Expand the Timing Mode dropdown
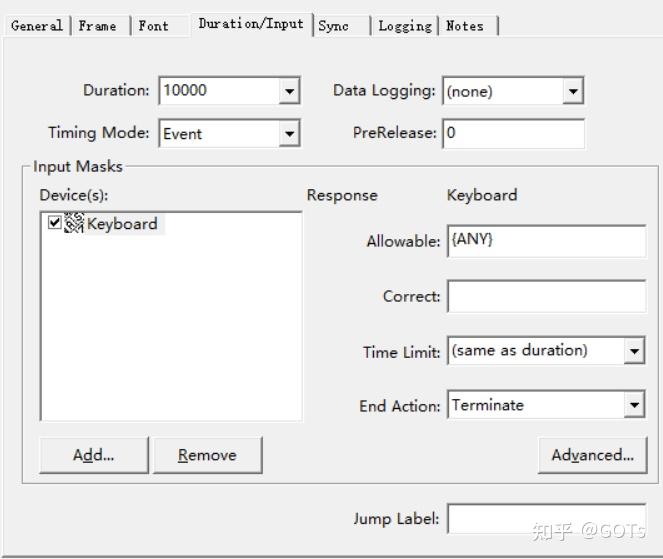 (x=290, y=133)
